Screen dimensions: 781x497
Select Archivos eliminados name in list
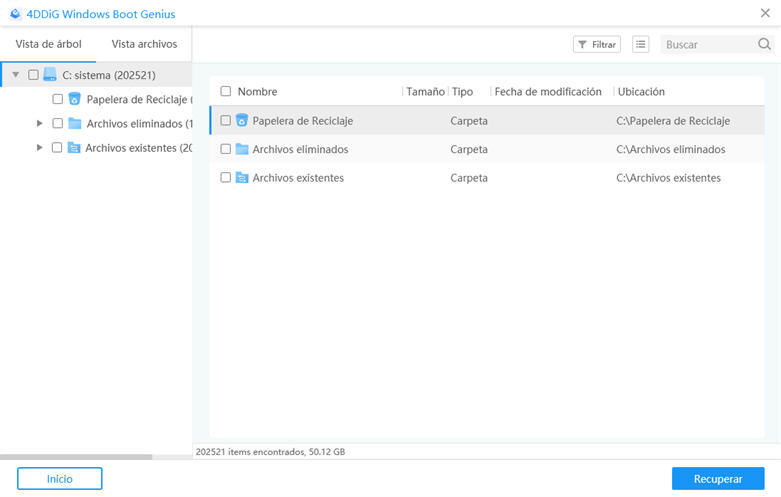300,149
